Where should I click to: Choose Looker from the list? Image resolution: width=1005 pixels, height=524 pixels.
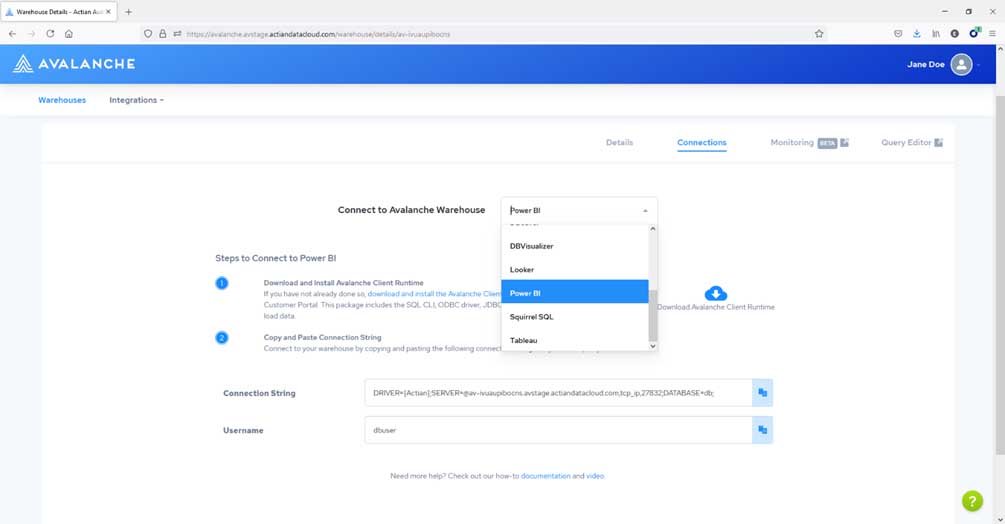(574, 270)
